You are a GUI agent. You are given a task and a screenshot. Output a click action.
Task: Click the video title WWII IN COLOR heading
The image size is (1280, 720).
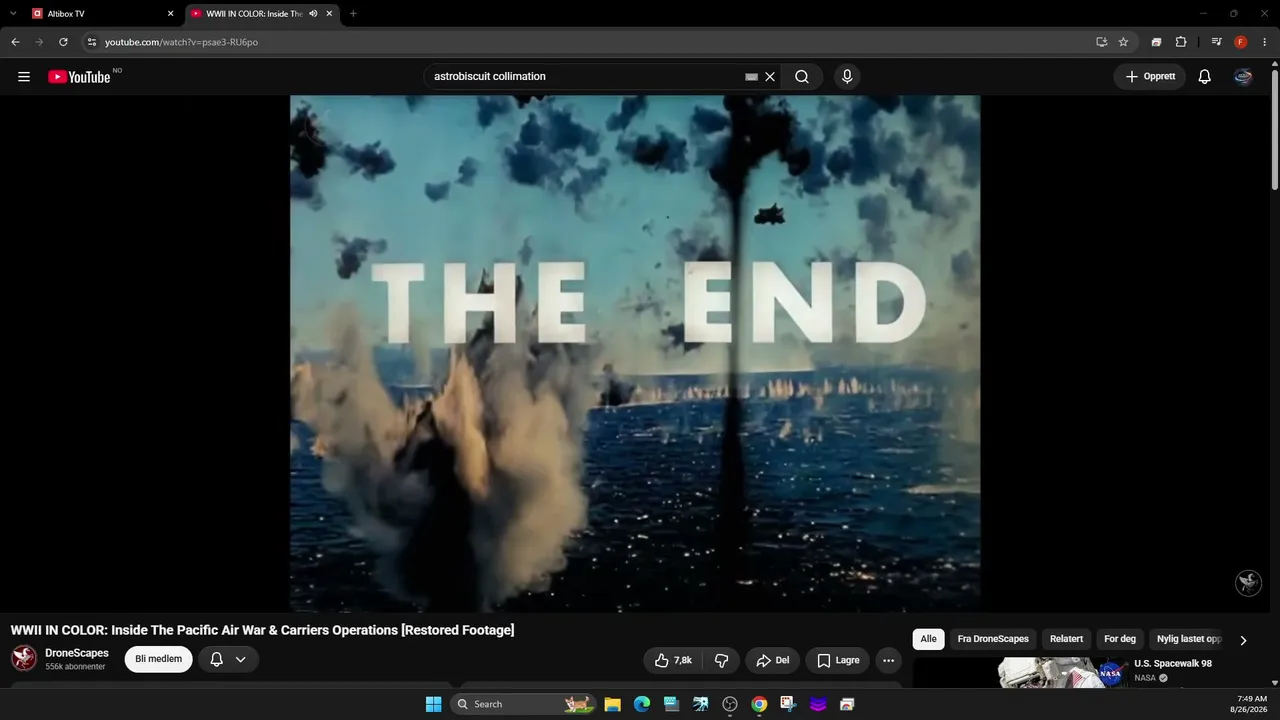(x=262, y=630)
